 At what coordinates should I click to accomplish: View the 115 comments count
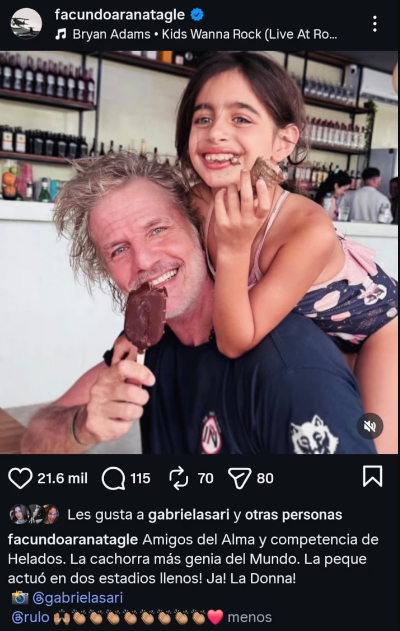pyautogui.click(x=140, y=478)
